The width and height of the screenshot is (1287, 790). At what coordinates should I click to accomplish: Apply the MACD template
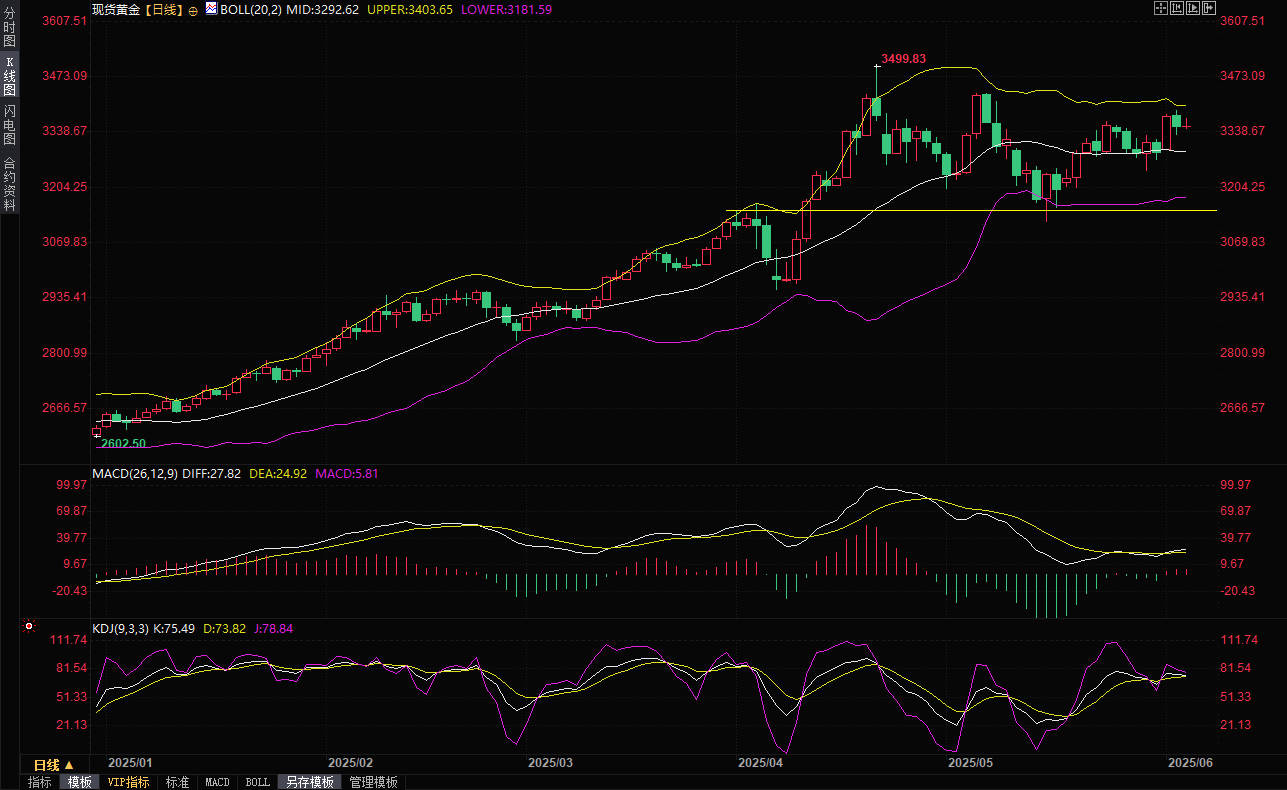[217, 782]
